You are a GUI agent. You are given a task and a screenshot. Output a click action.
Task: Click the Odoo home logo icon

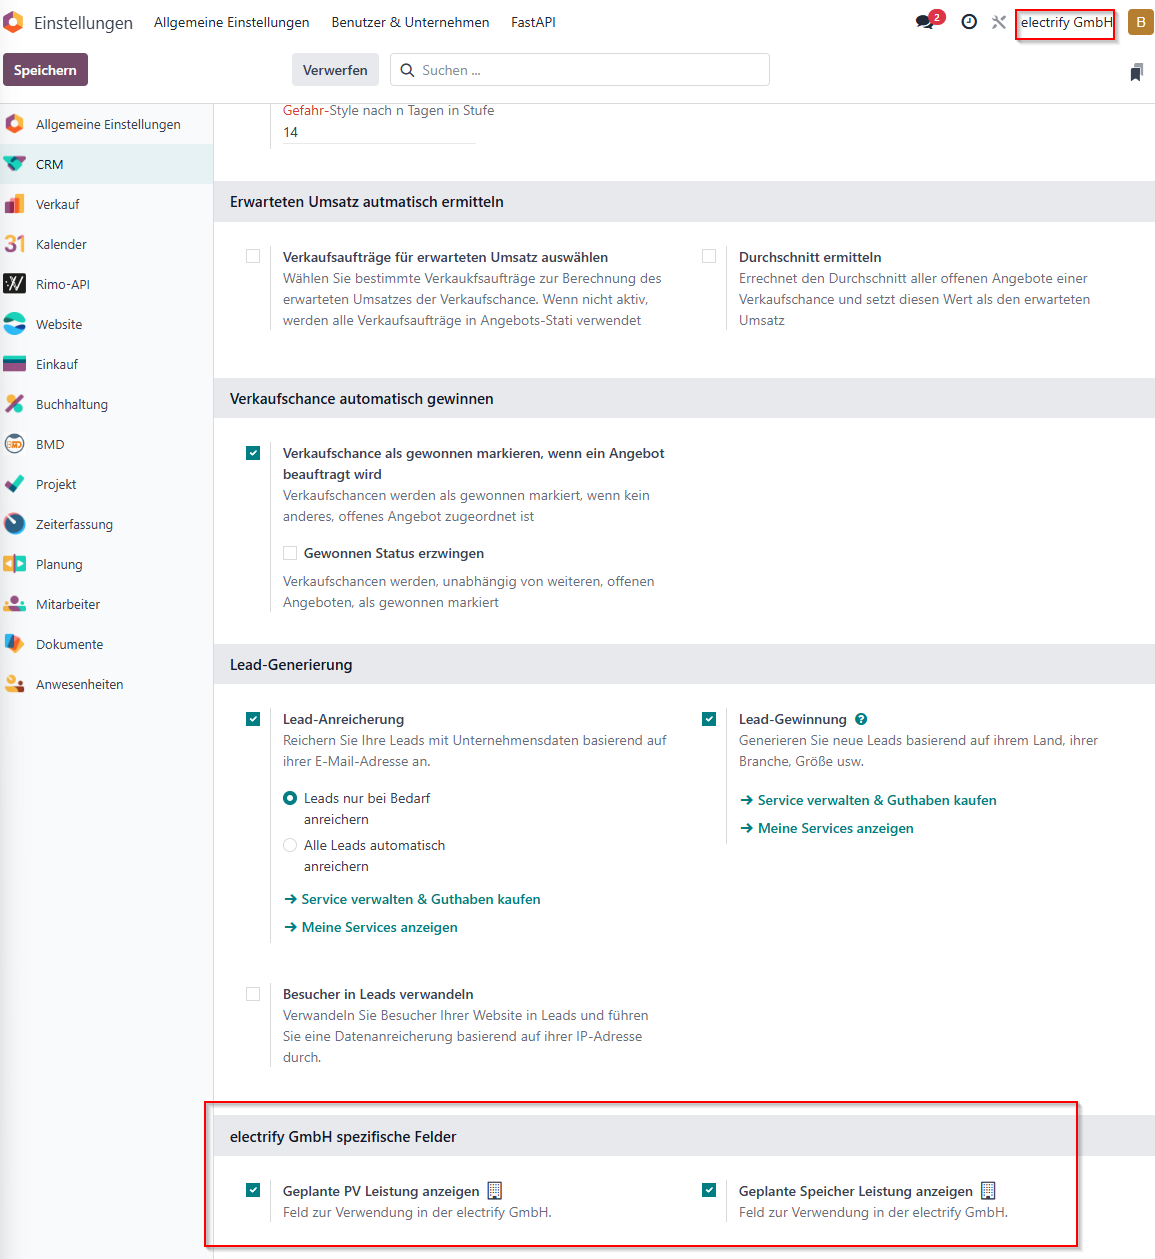click(x=14, y=22)
